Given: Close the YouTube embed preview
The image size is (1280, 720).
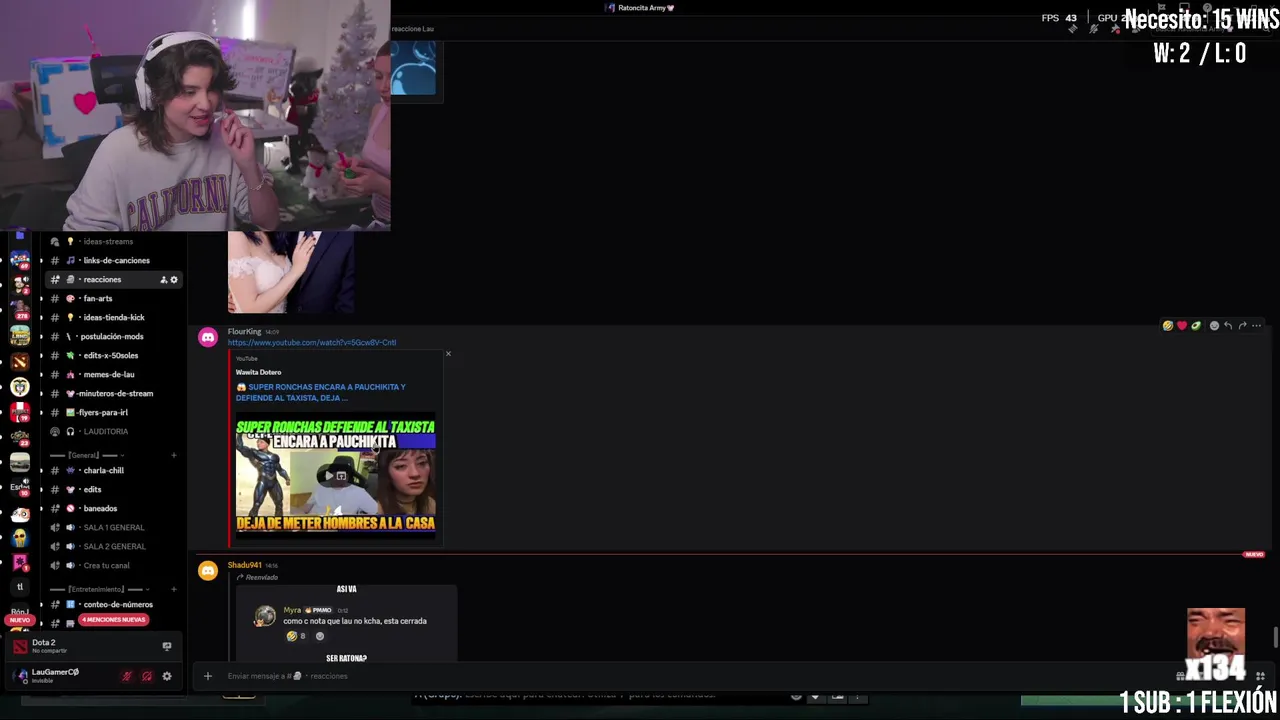Looking at the screenshot, I should point(448,354).
